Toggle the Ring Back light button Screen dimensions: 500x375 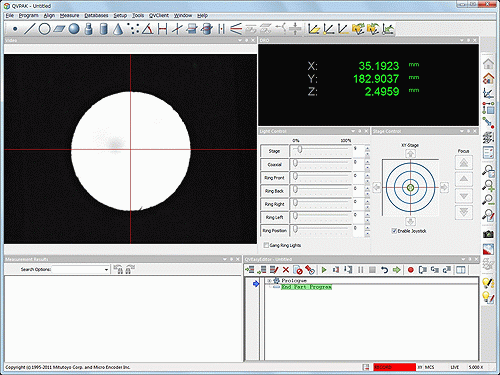(x=274, y=191)
